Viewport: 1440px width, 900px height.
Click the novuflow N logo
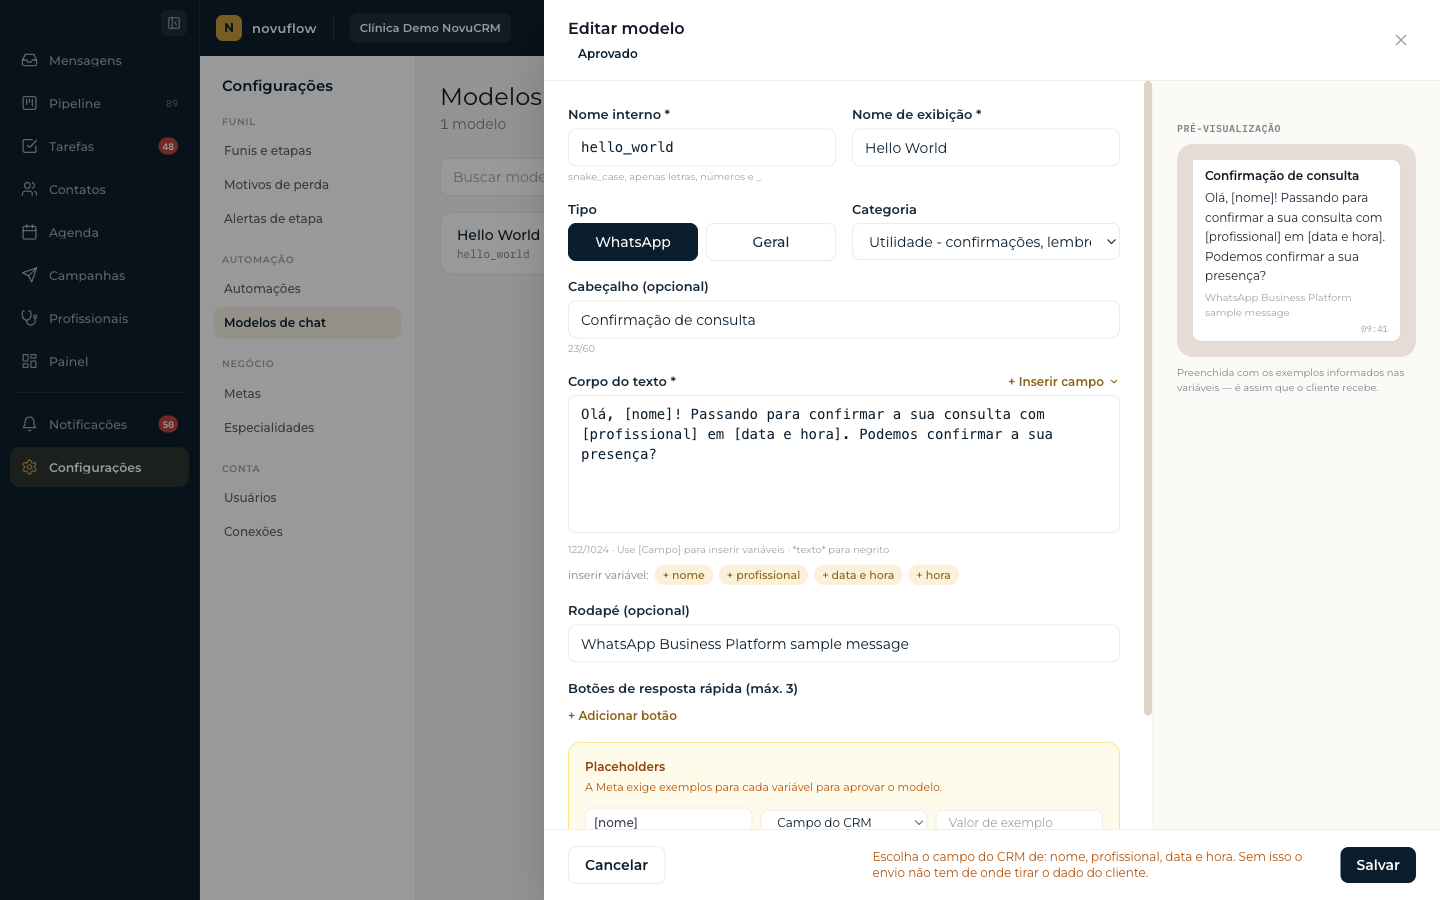click(x=229, y=28)
